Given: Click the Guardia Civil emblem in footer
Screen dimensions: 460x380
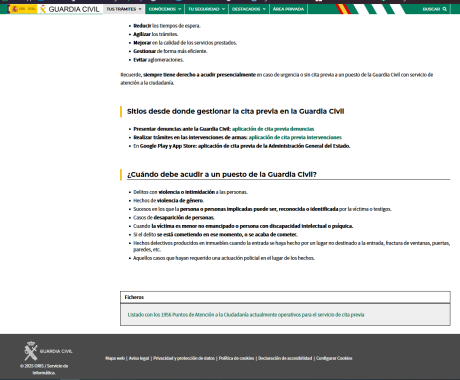Looking at the screenshot, I should 31,351.
